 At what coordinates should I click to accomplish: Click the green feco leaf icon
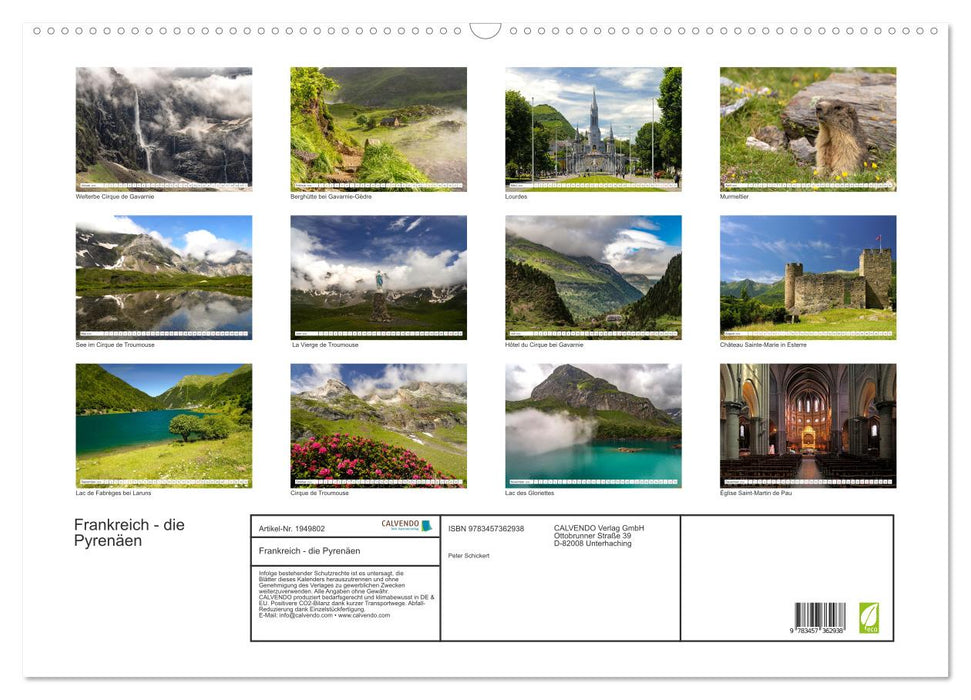click(x=868, y=616)
